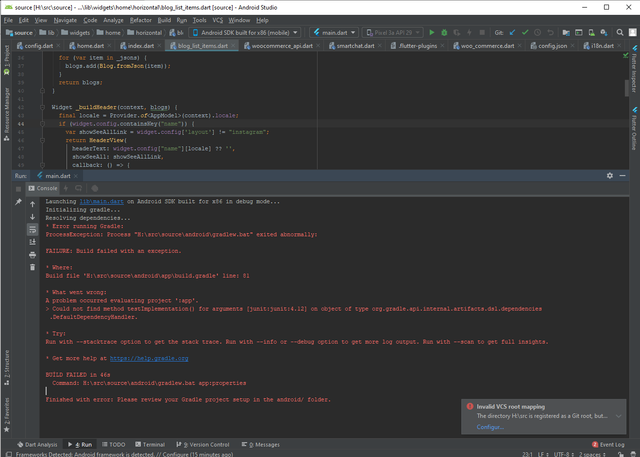Open the UTF-8 encoding selector
Viewport: 640px width, 457px height.
click(564, 454)
